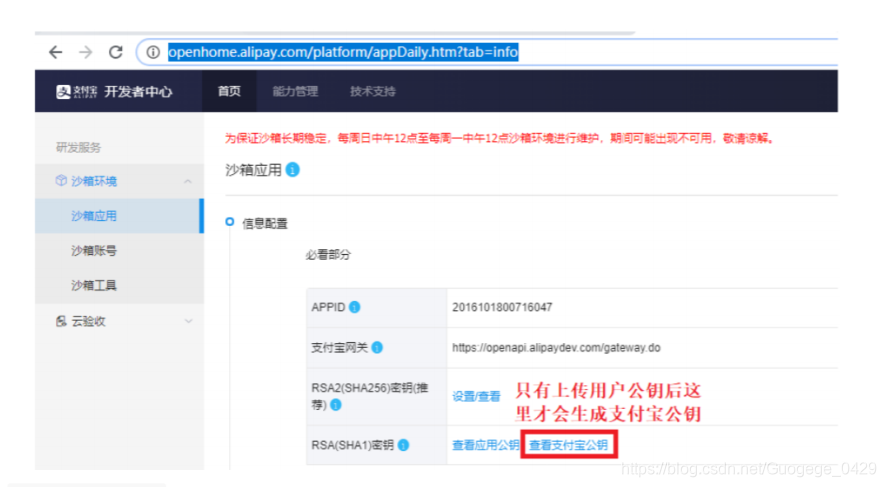Open 沙箱工具 in the sidebar

click(x=94, y=285)
